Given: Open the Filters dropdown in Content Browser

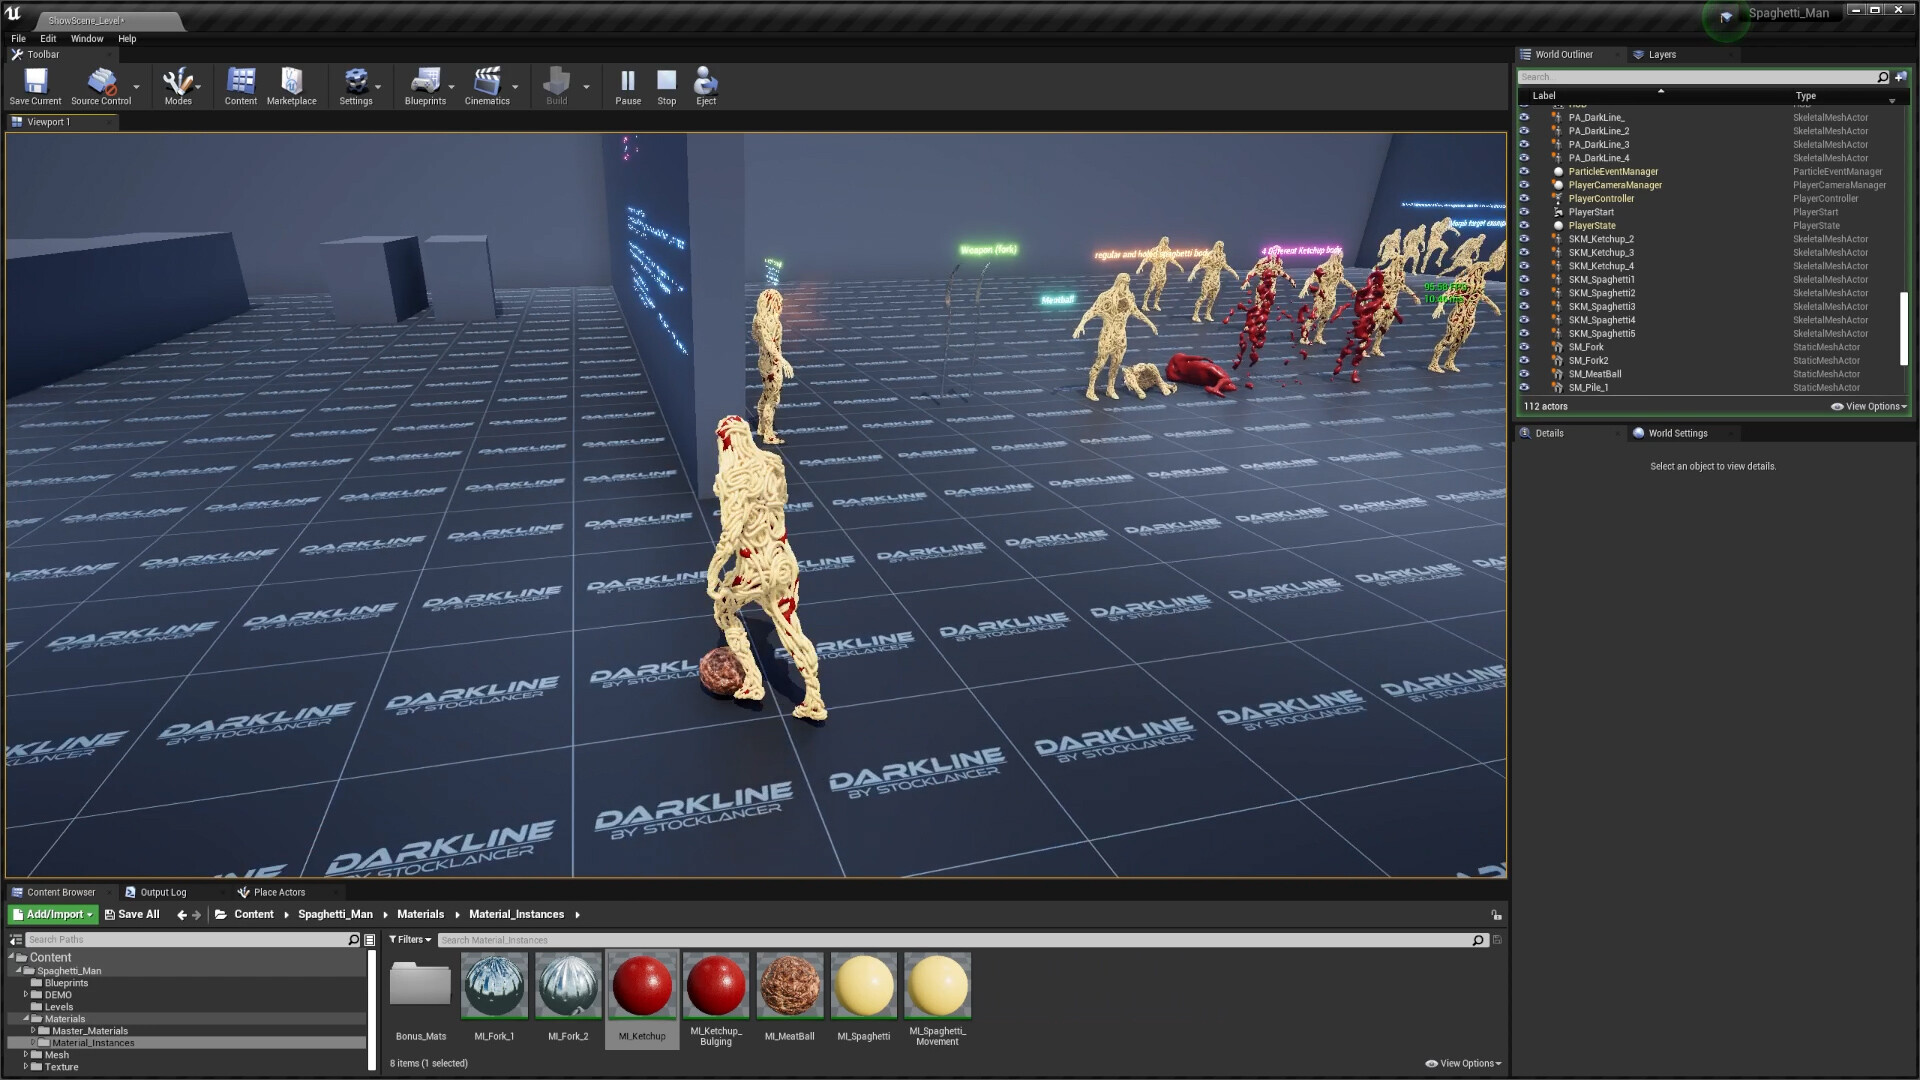Looking at the screenshot, I should (x=409, y=939).
